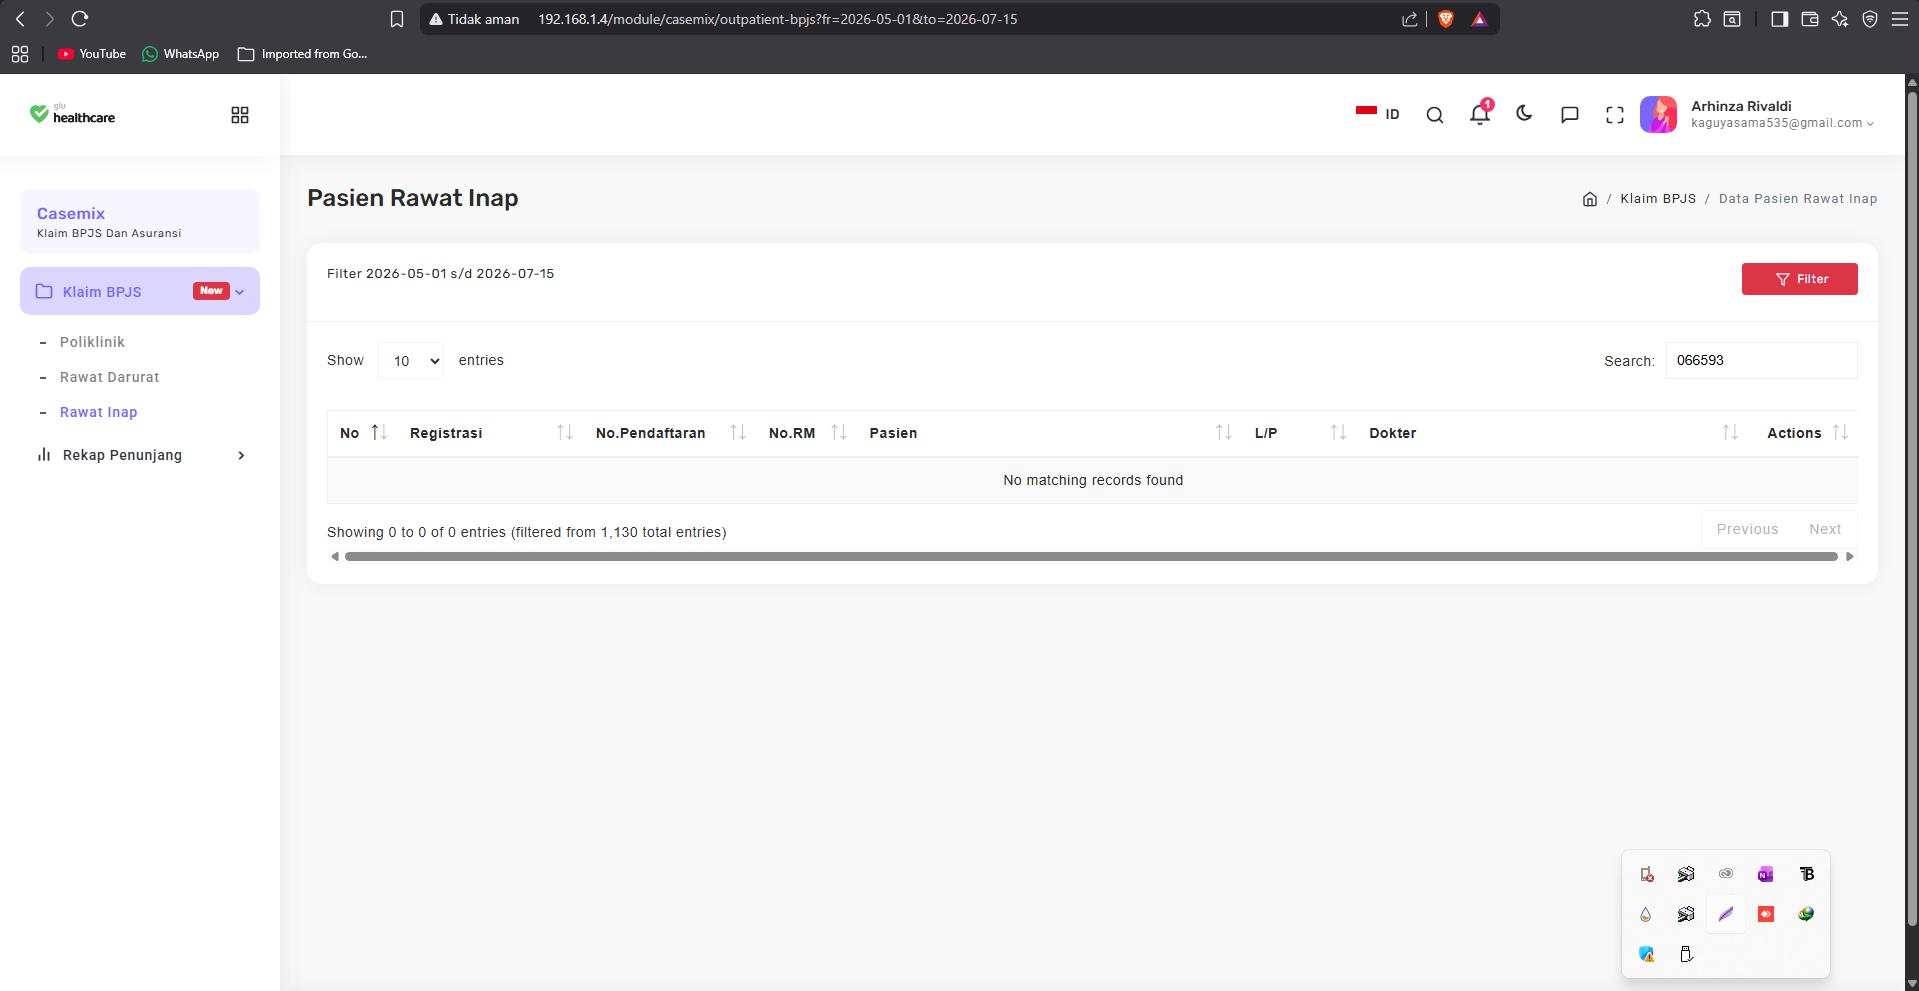Open the Brave VPN shield icon
Viewport: 1919px width, 991px height.
1870,19
